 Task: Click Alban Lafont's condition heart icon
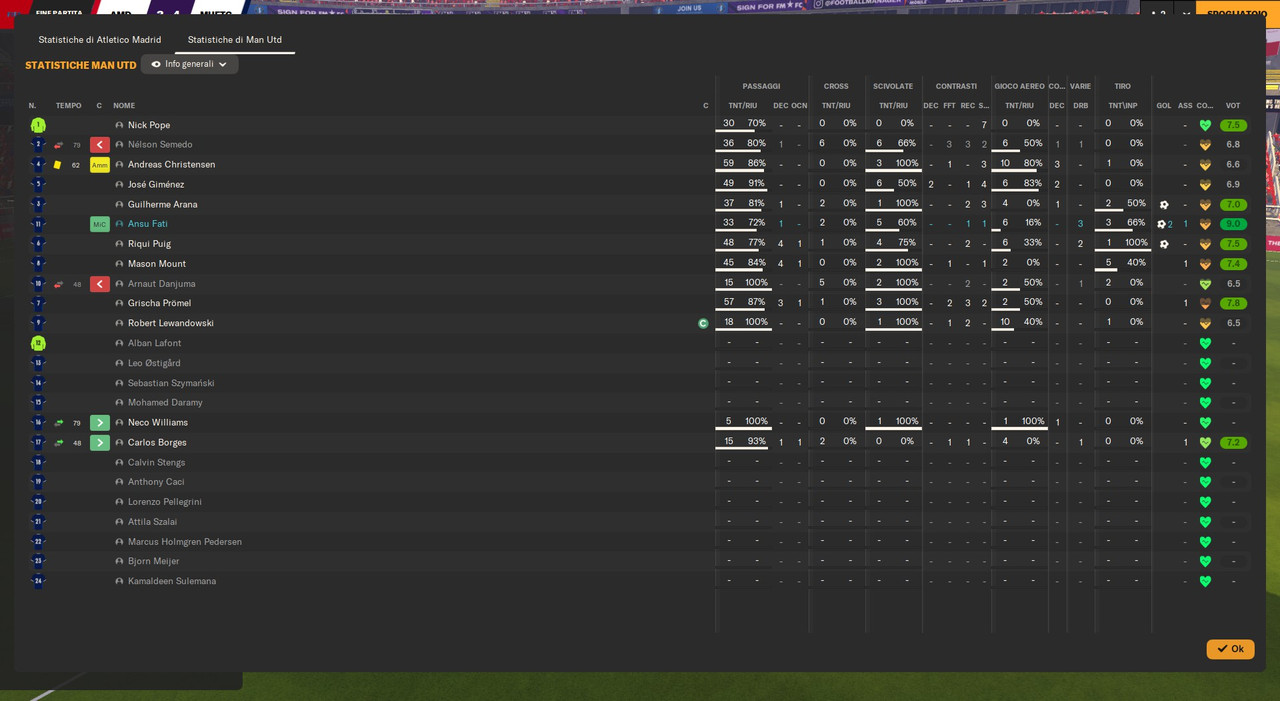(x=1205, y=344)
